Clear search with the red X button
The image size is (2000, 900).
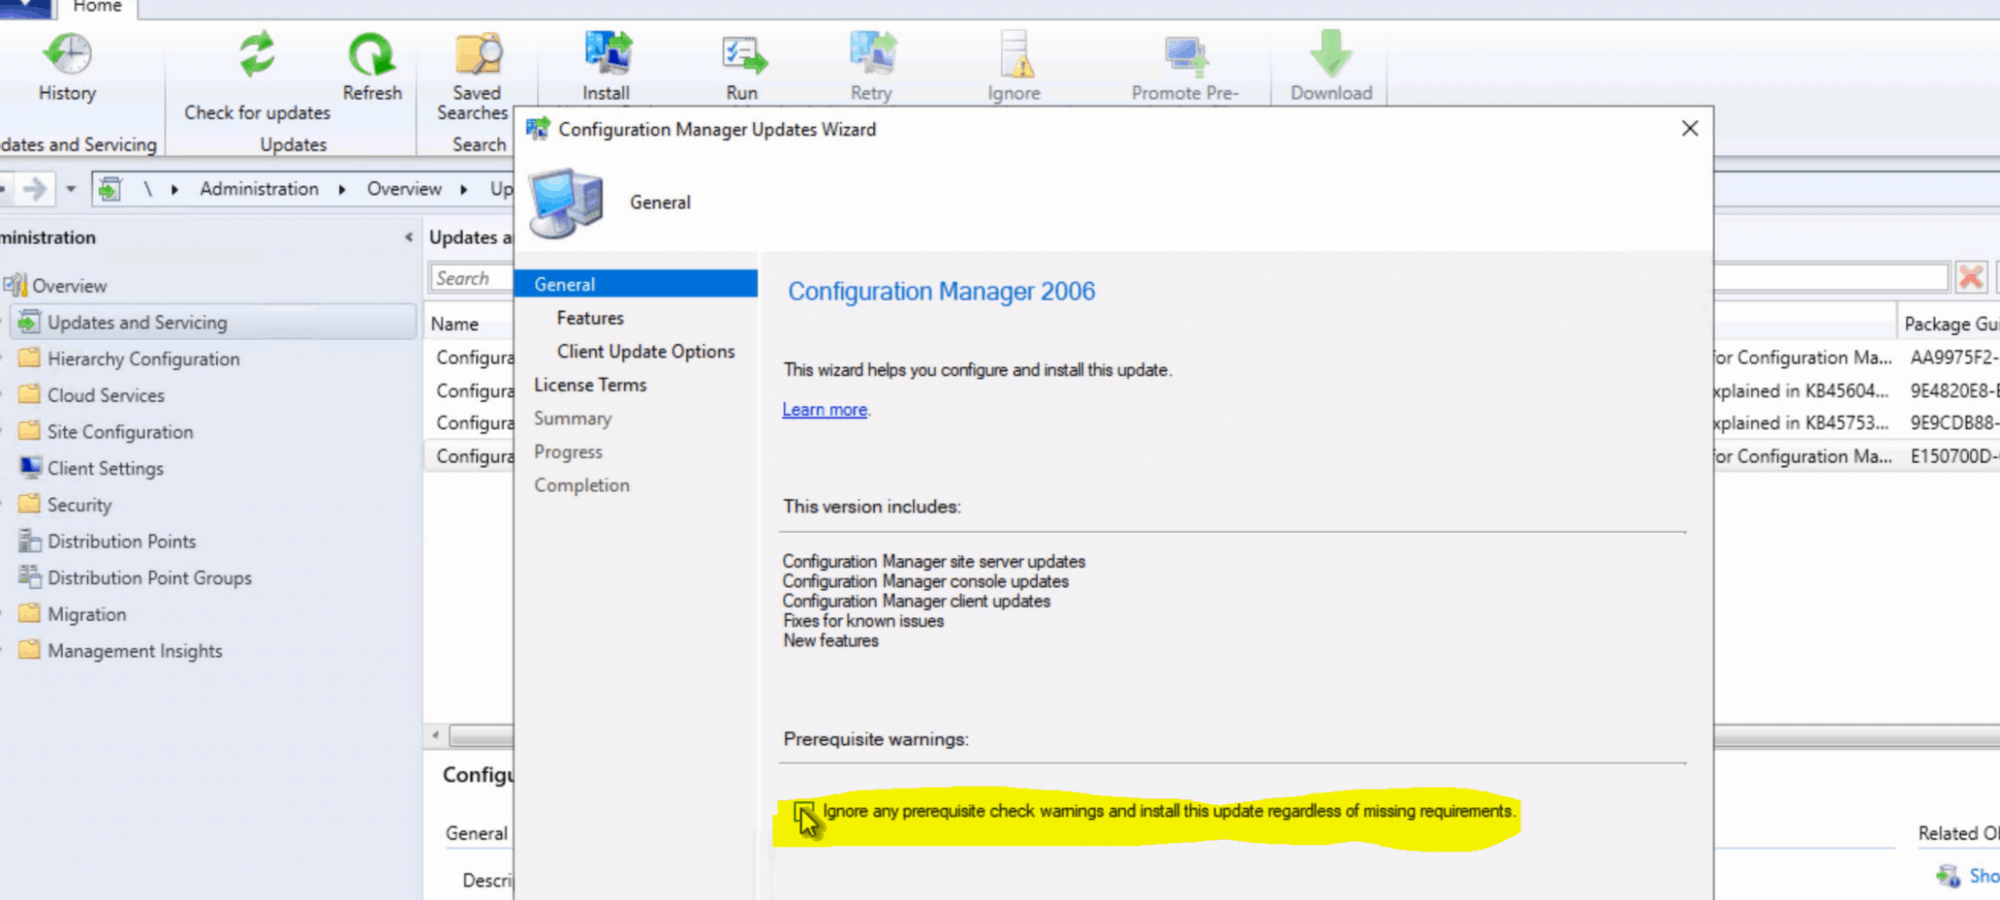(x=1971, y=277)
